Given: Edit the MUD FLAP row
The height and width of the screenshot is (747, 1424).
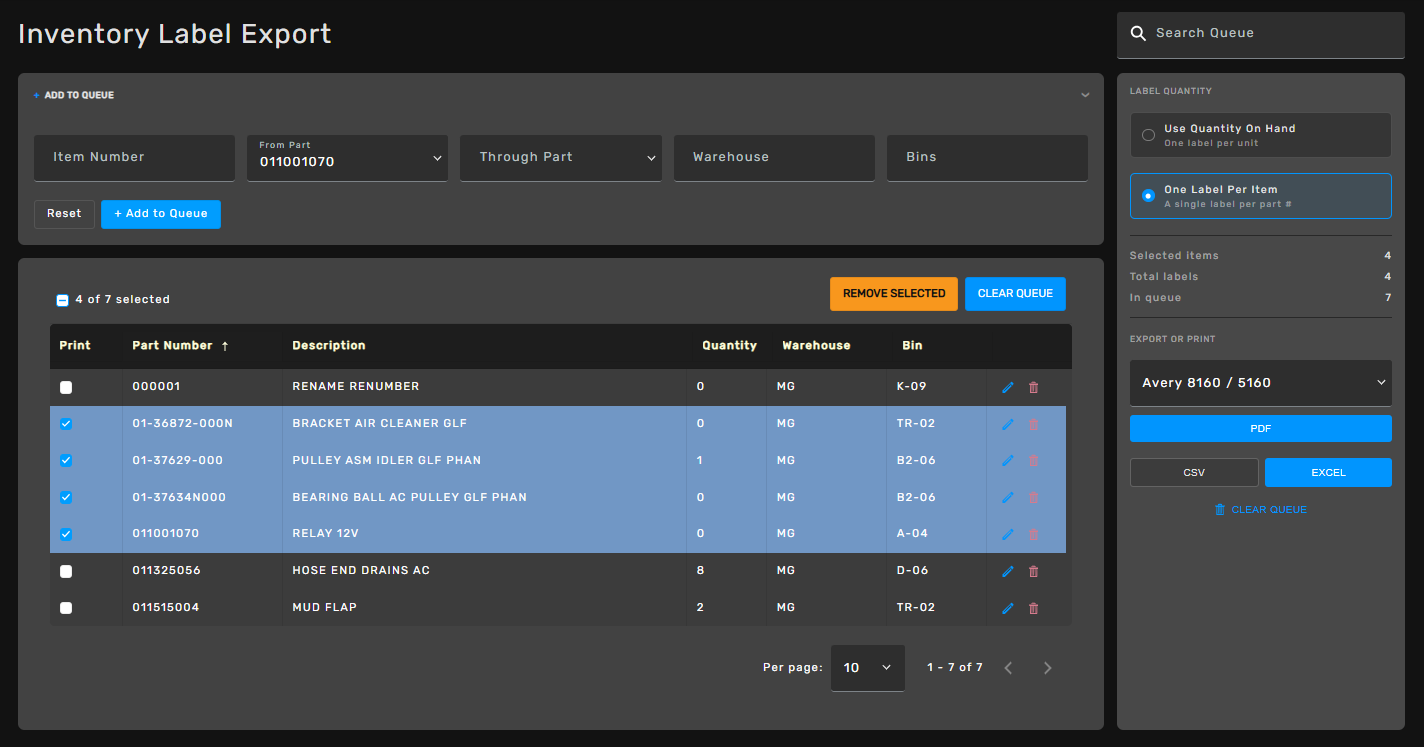Looking at the screenshot, I should [x=1007, y=608].
